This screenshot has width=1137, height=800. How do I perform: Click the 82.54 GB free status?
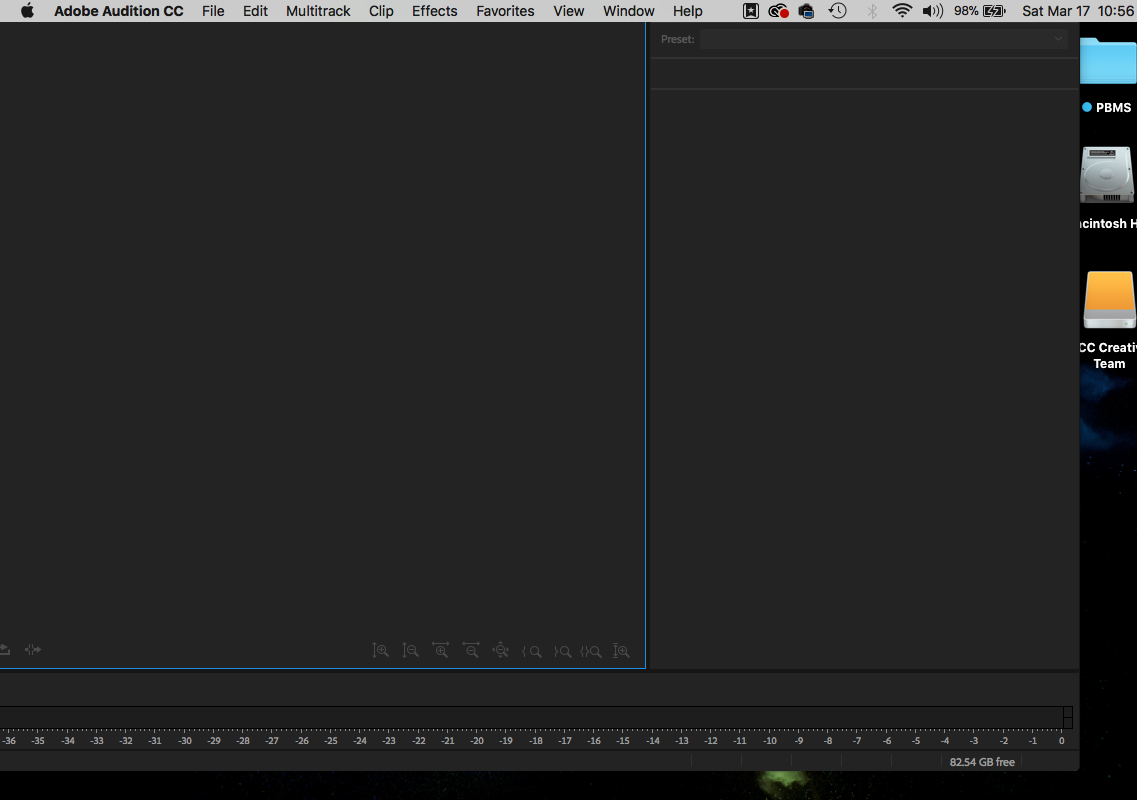click(982, 762)
